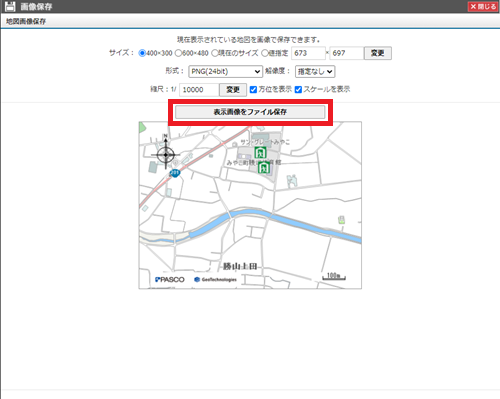Click the サン・グレートみやこ label on map
The height and width of the screenshot is (399, 500).
pyautogui.click(x=265, y=142)
